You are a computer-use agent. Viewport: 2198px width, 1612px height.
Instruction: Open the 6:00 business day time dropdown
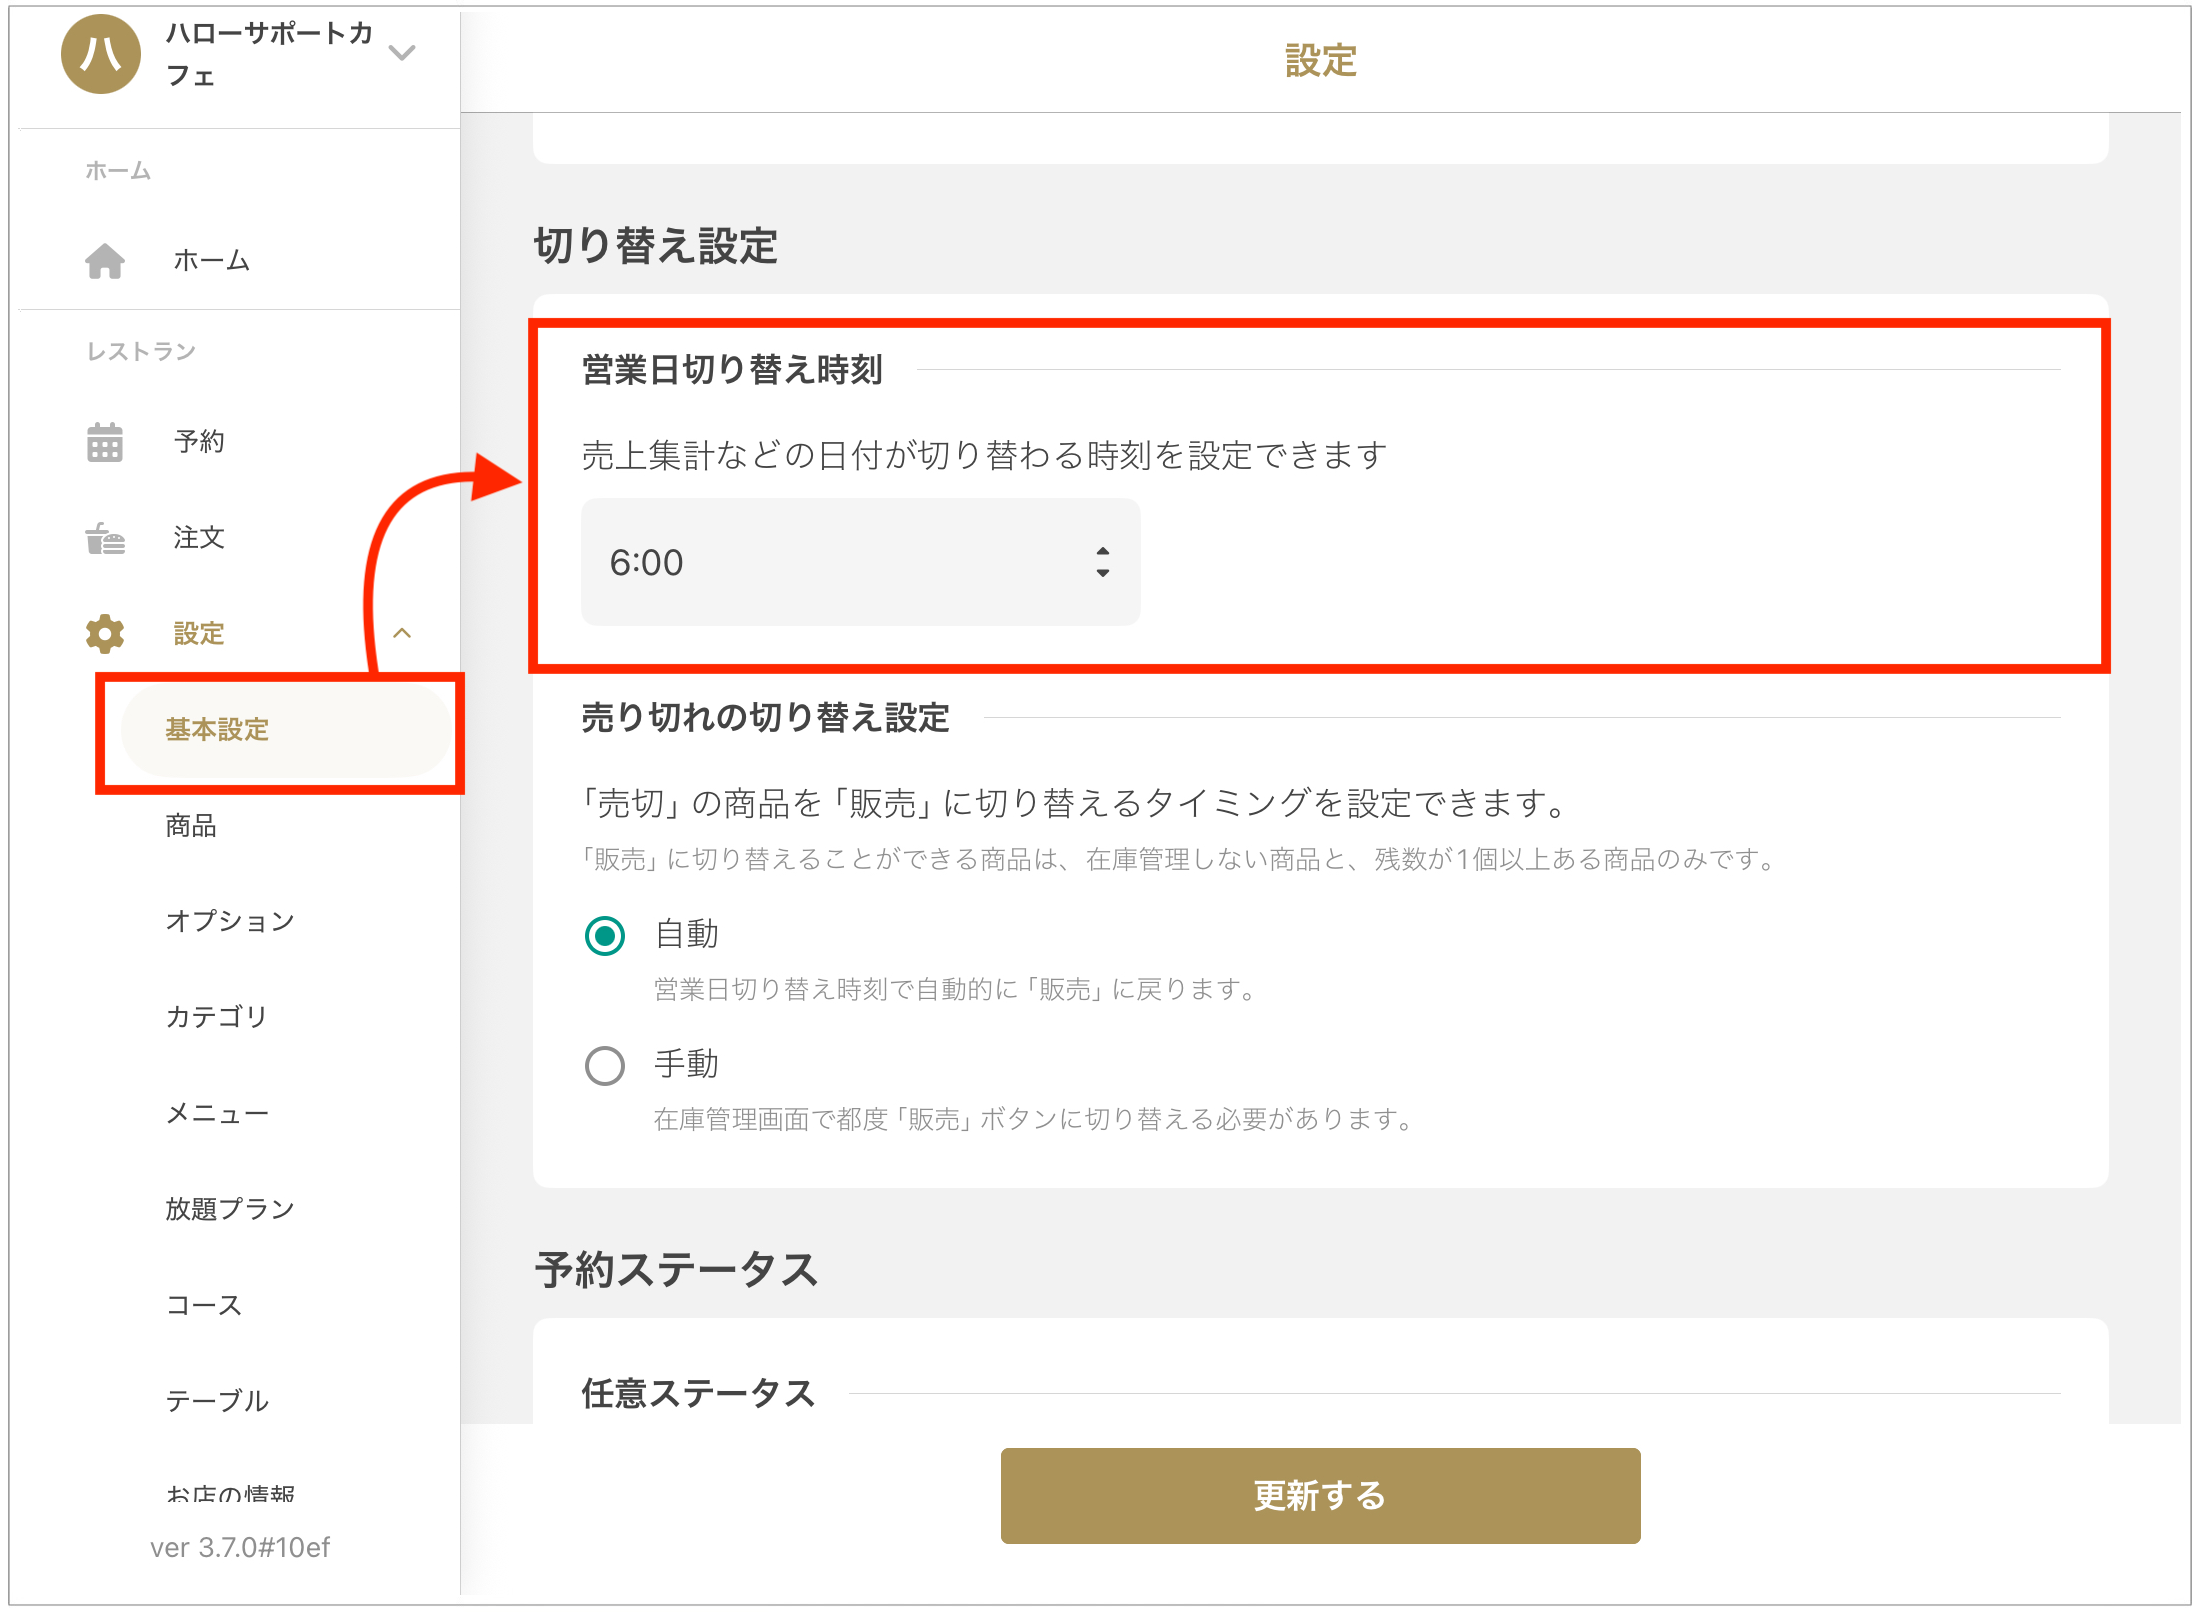click(x=860, y=562)
